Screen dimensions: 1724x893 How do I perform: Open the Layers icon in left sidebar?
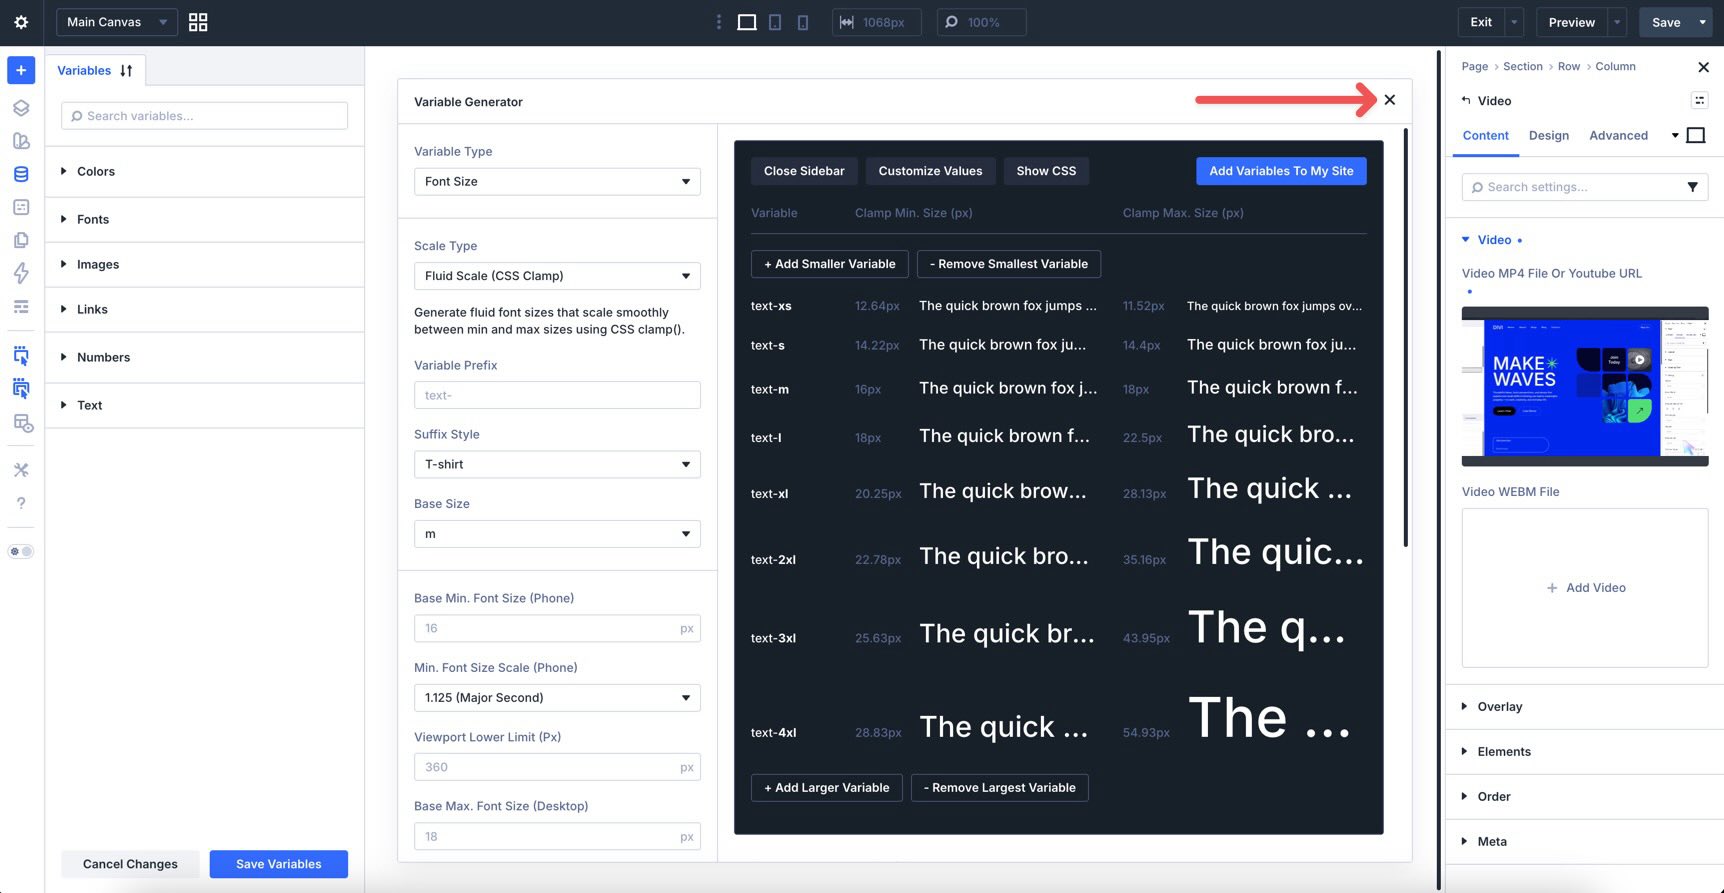click(21, 108)
